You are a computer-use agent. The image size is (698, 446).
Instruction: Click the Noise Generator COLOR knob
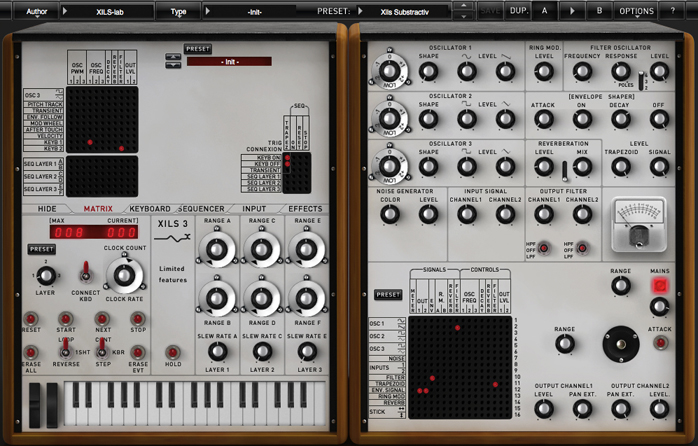coord(390,215)
